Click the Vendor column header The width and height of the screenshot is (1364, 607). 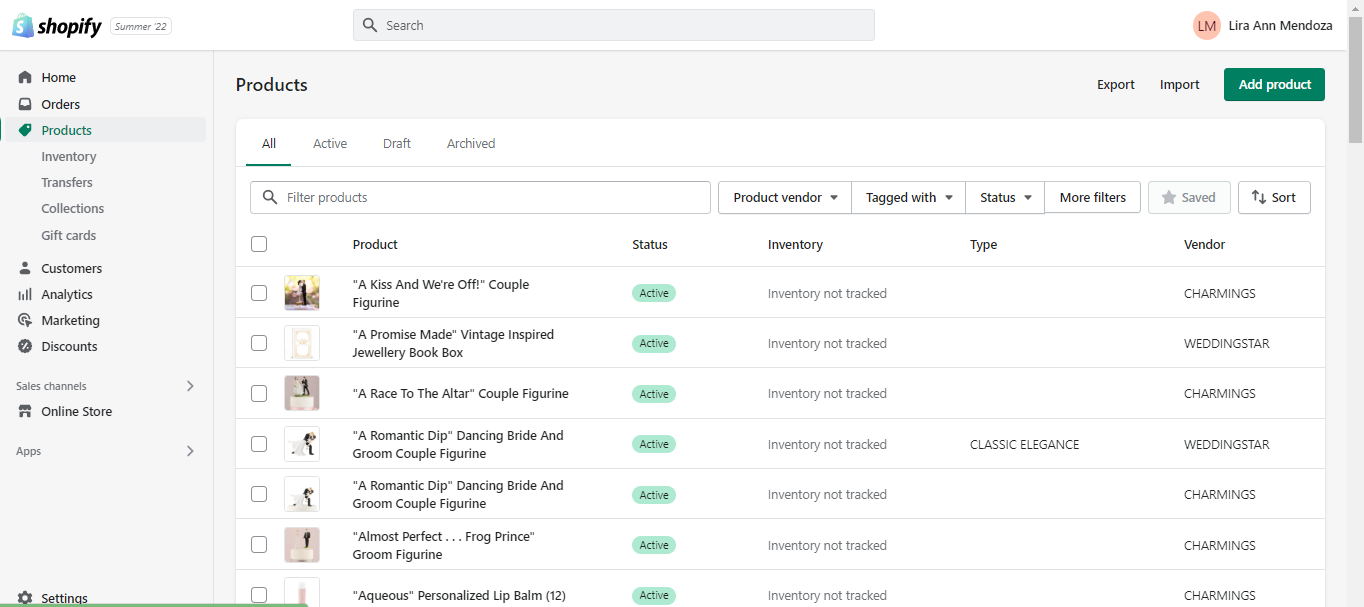[1204, 244]
